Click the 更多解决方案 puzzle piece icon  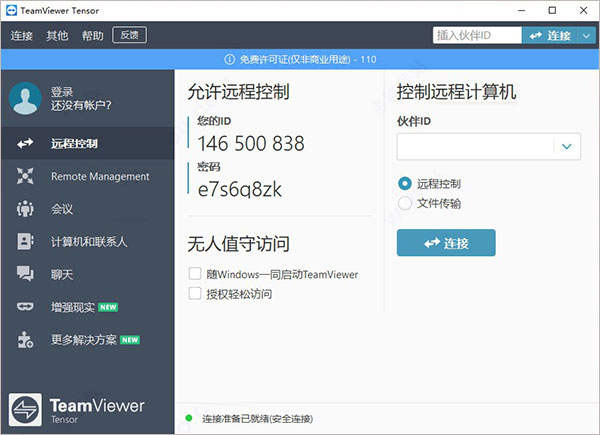click(x=25, y=340)
